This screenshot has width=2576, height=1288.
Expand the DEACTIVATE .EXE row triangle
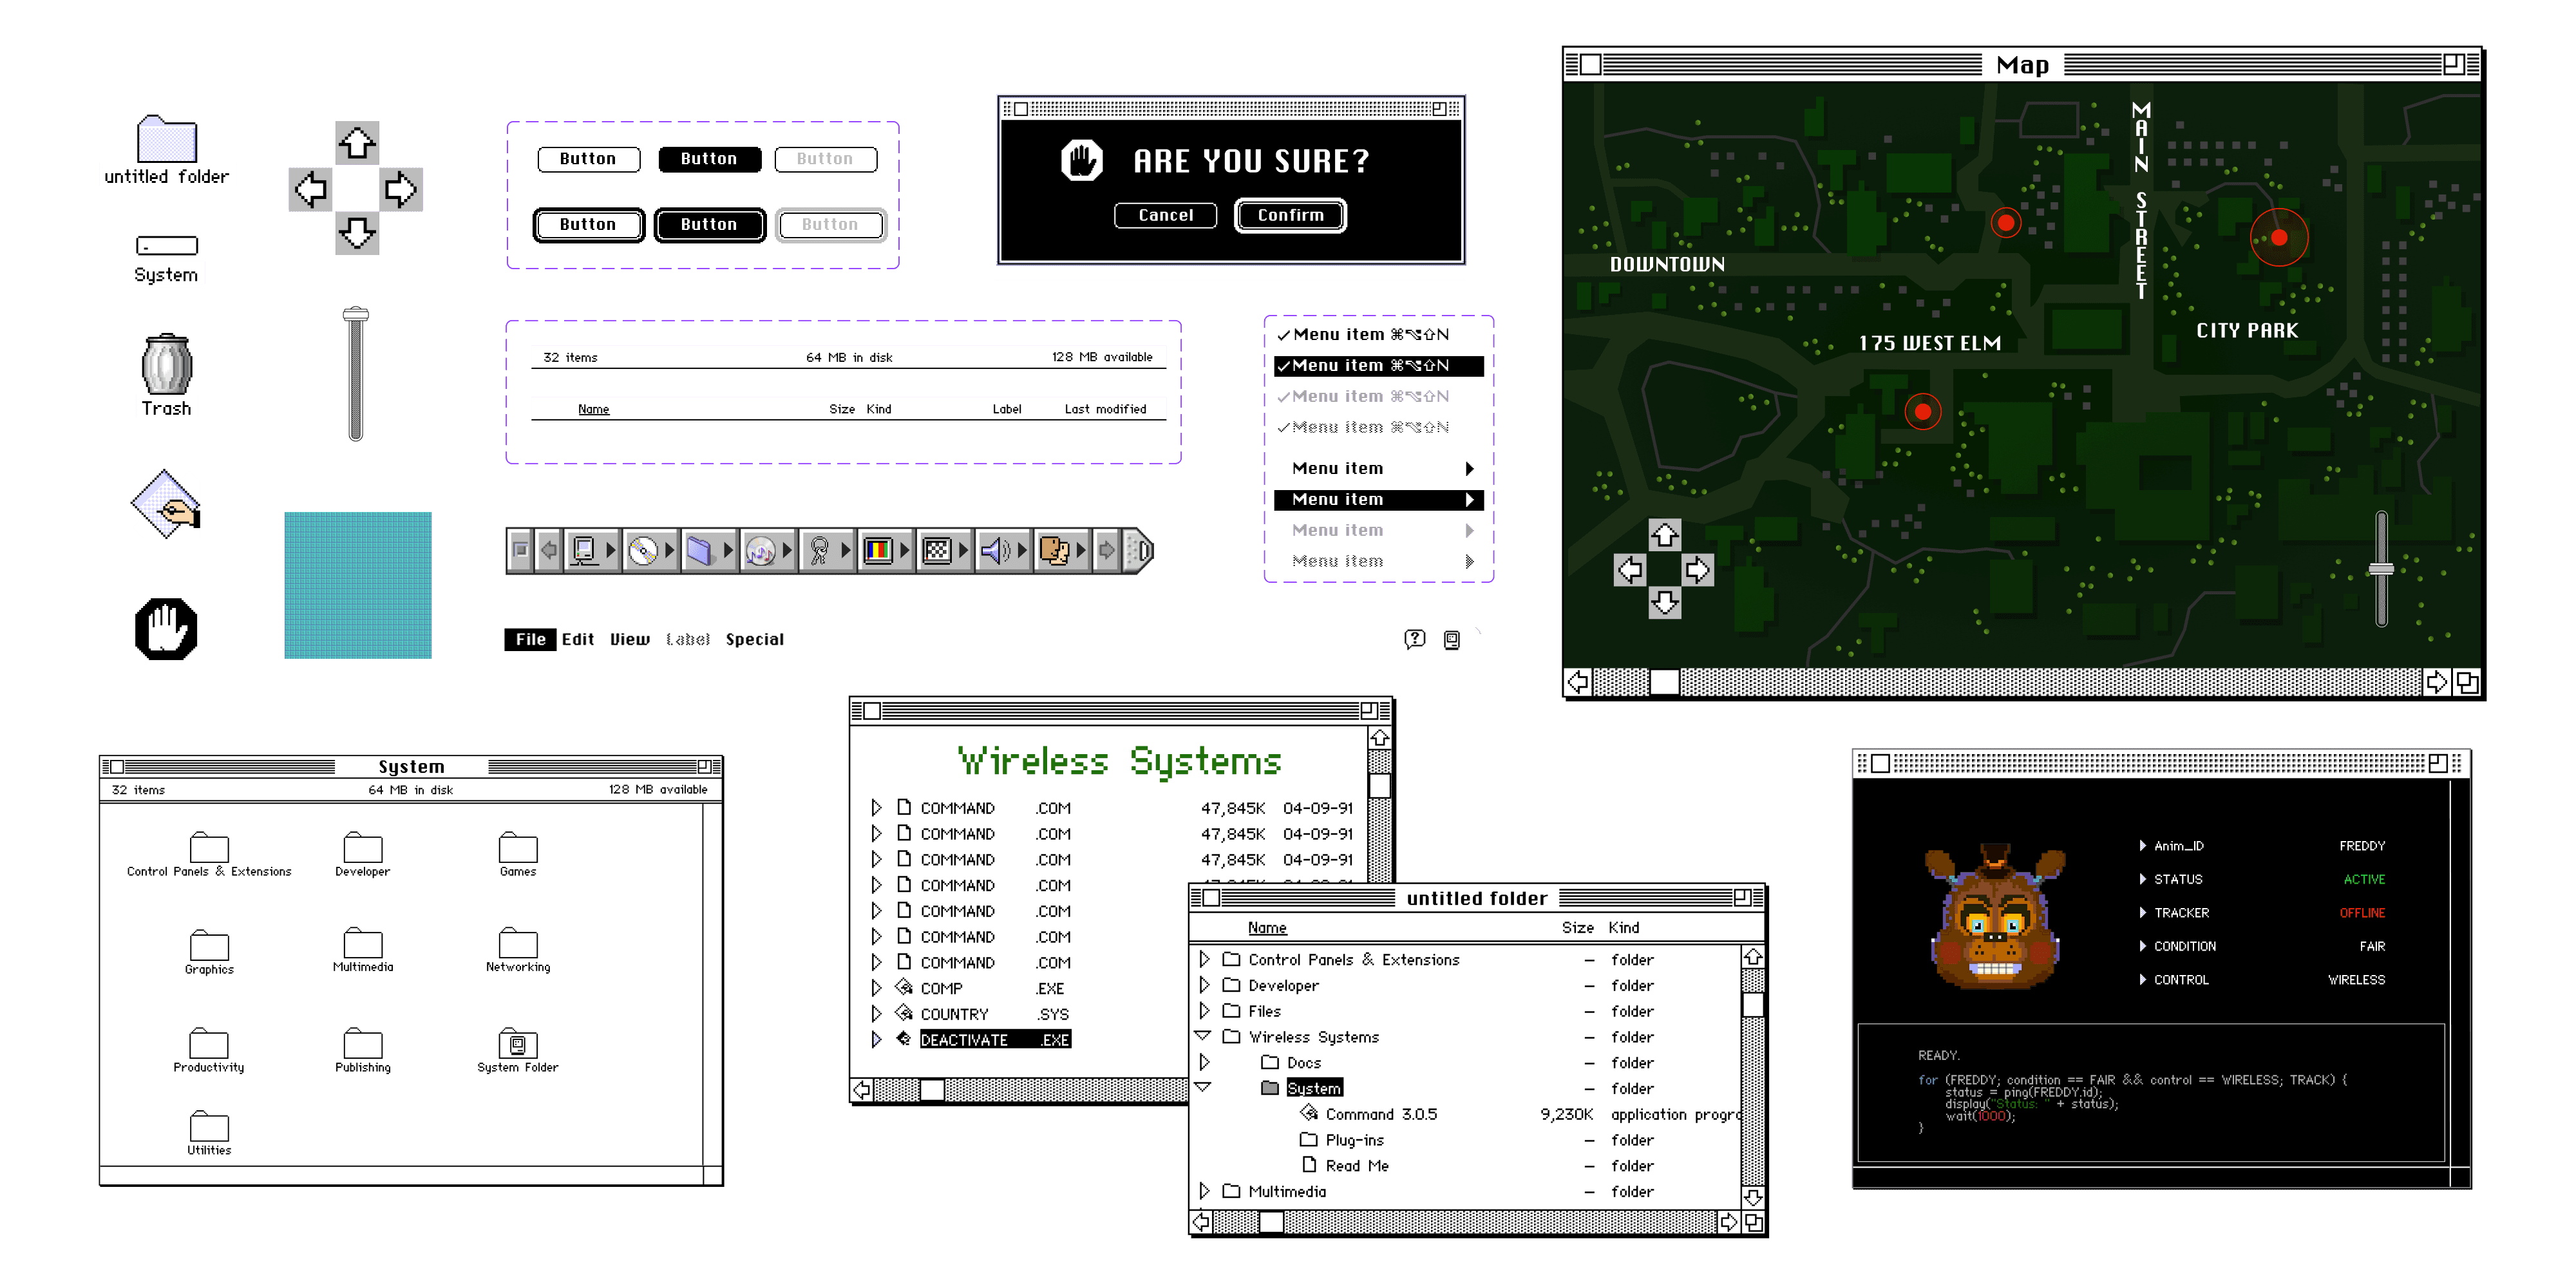click(x=876, y=1039)
